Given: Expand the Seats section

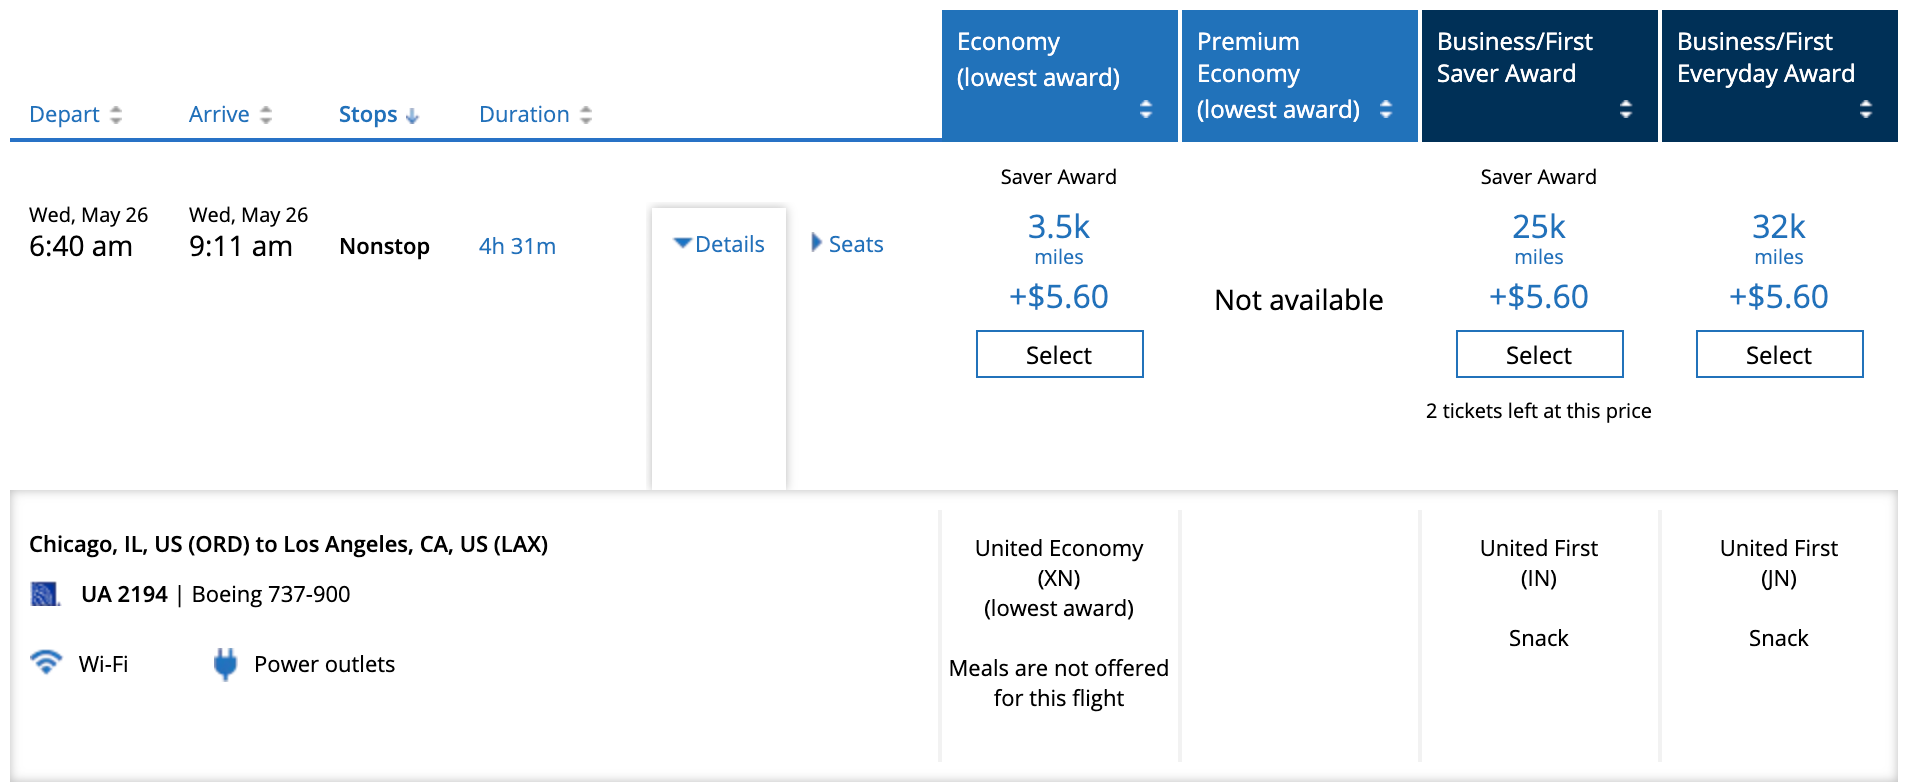Looking at the screenshot, I should point(847,244).
